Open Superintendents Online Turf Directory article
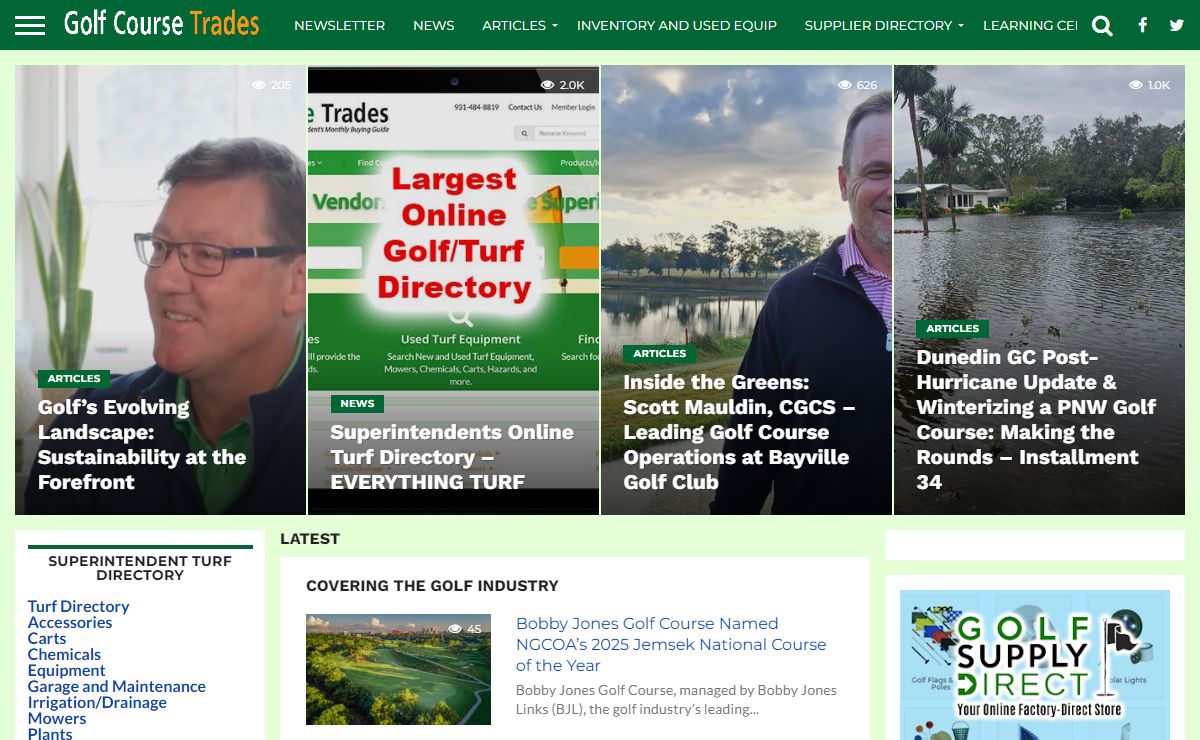Screen dimensions: 1200x740 coord(452,457)
